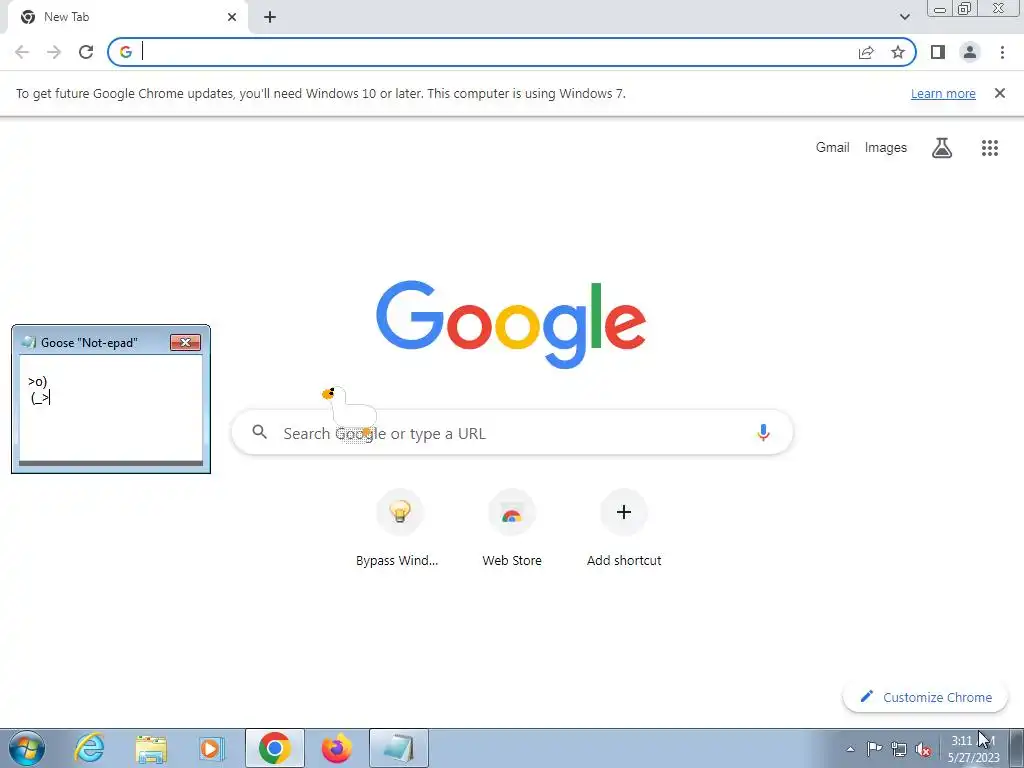Reload the current page
Image resolution: width=1024 pixels, height=768 pixels.
tap(86, 52)
